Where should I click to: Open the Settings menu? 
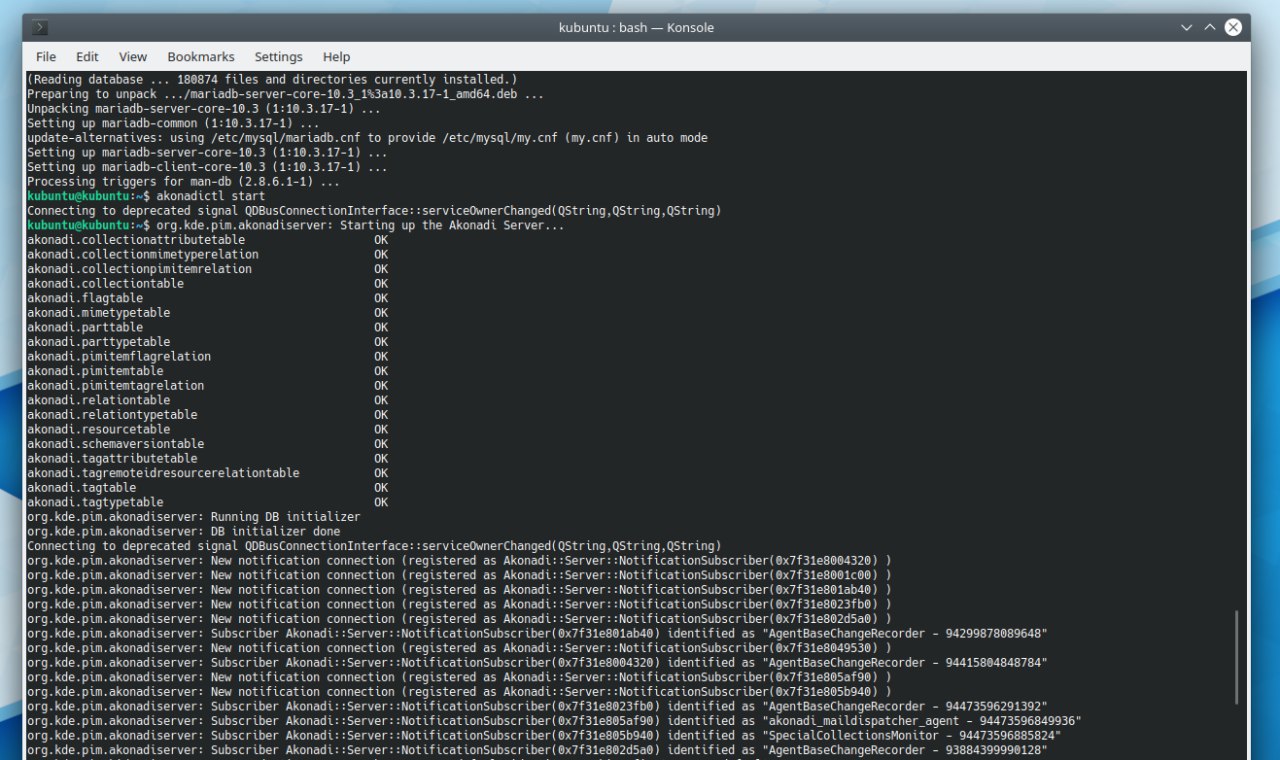tap(278, 57)
